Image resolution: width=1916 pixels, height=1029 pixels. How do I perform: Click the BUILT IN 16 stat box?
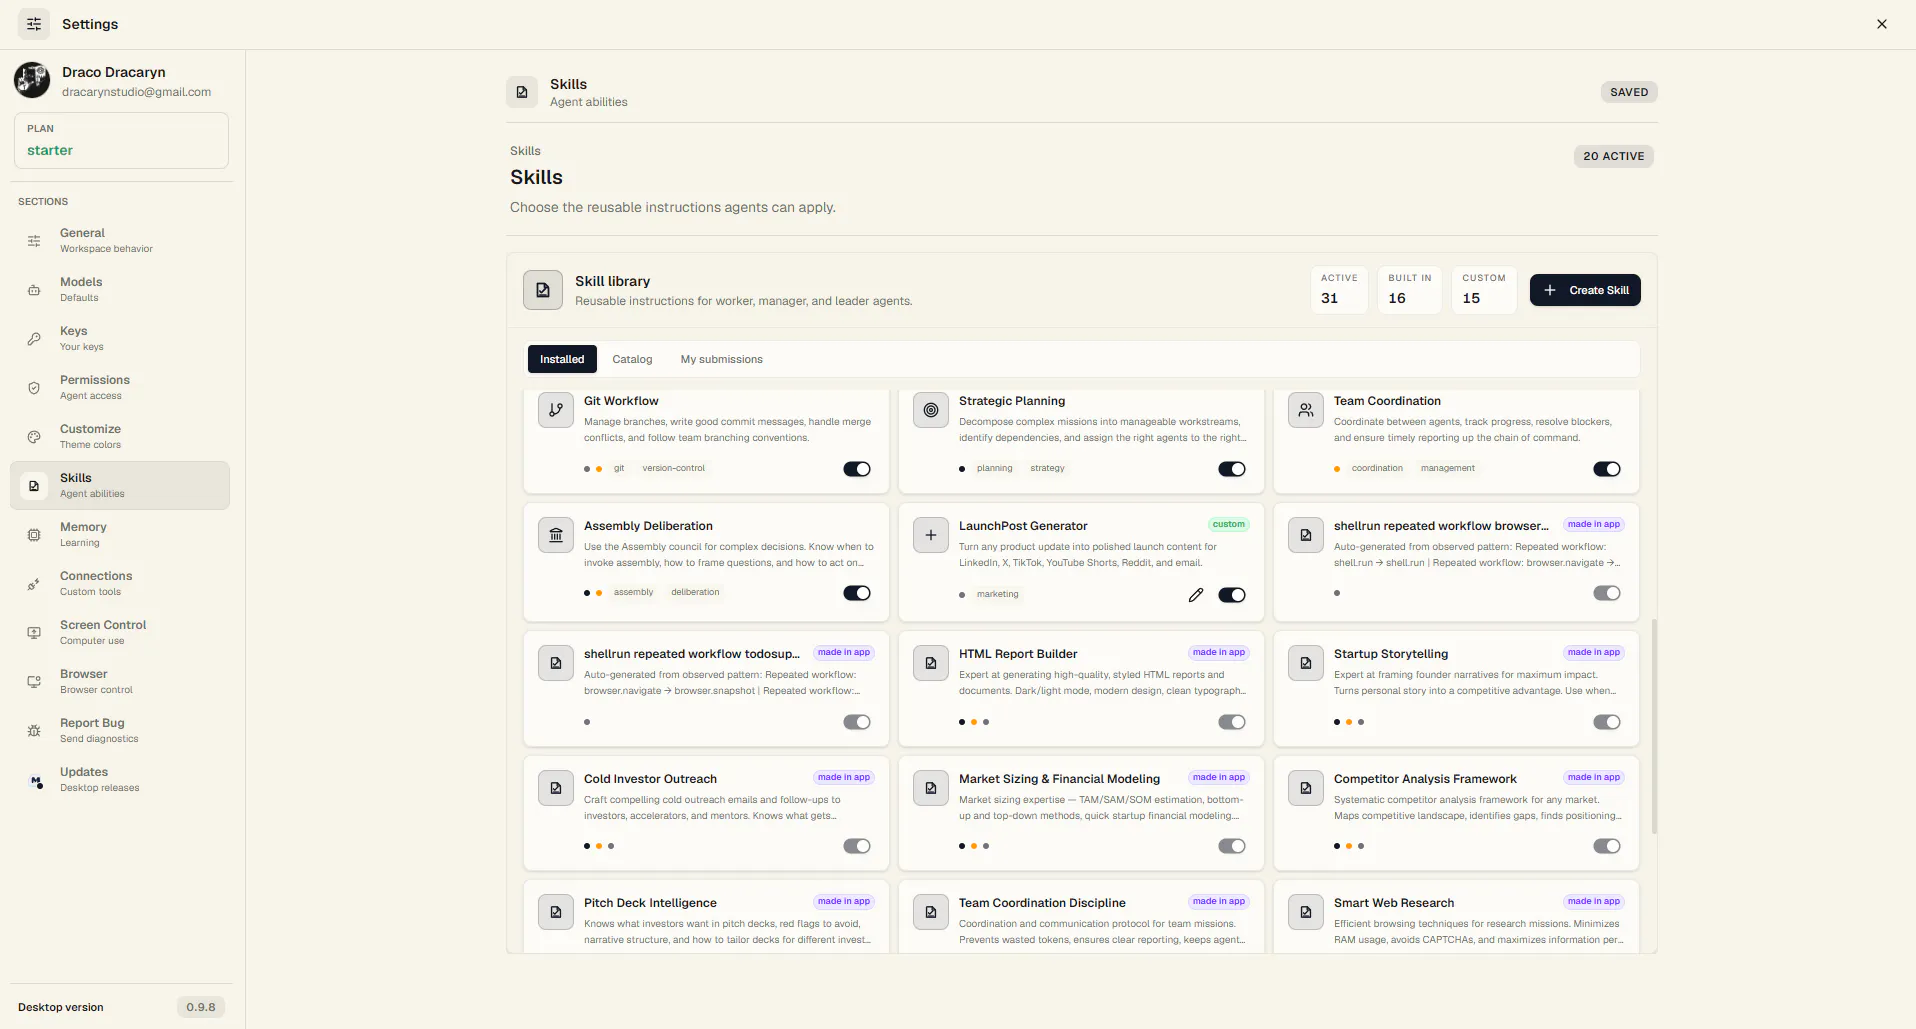[x=1410, y=290]
